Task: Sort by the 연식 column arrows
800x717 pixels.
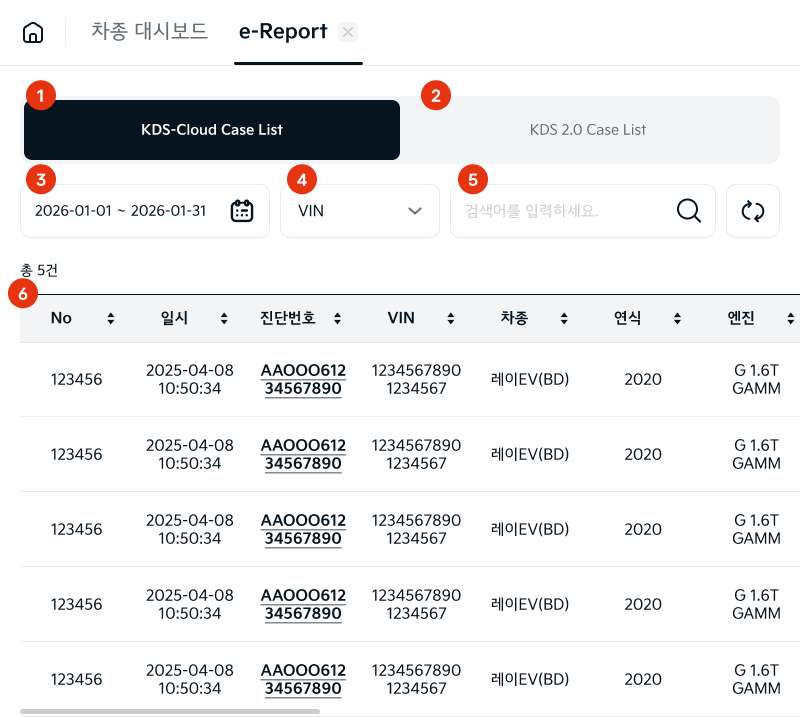Action: point(677,318)
